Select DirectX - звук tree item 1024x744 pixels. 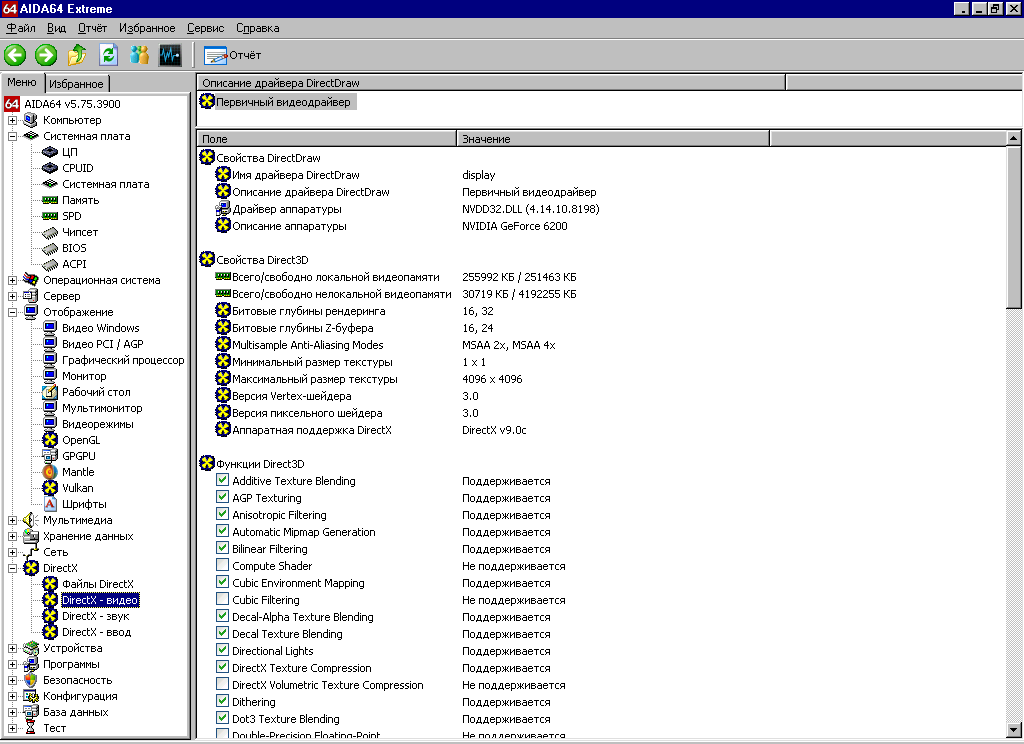point(96,616)
